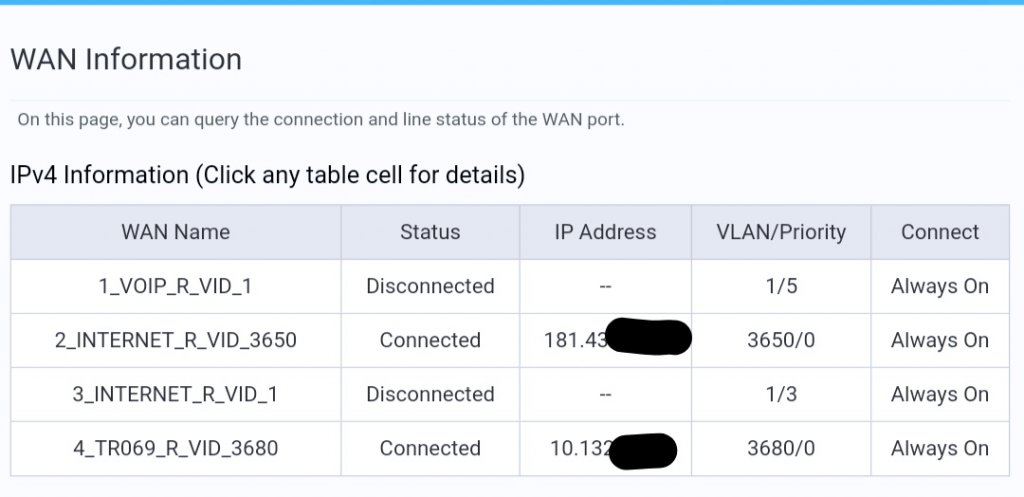Click the 3680/0 VLAN/Priority cell

tap(781, 449)
